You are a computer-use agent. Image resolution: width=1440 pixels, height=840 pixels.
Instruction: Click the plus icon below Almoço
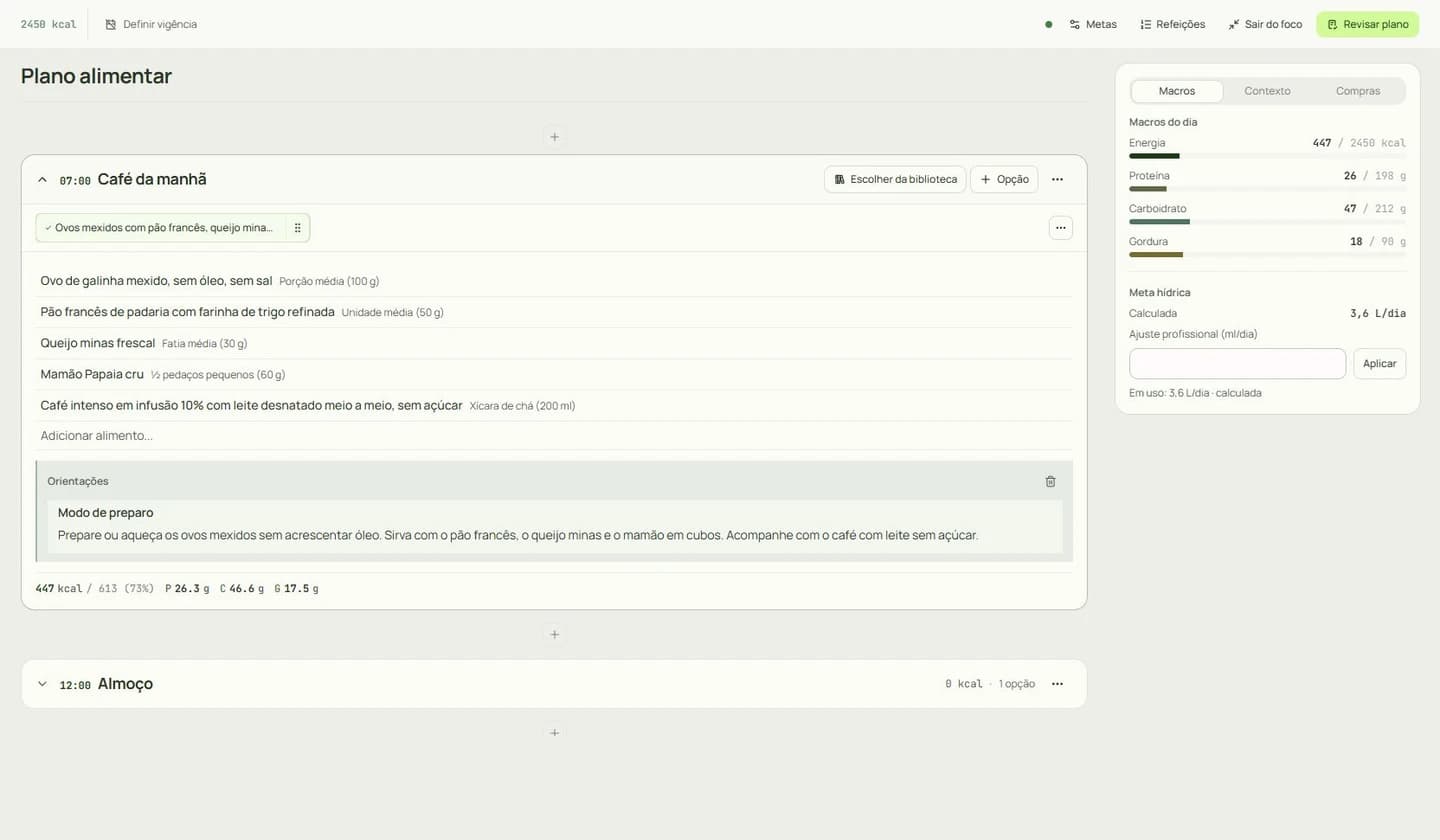[x=555, y=733]
